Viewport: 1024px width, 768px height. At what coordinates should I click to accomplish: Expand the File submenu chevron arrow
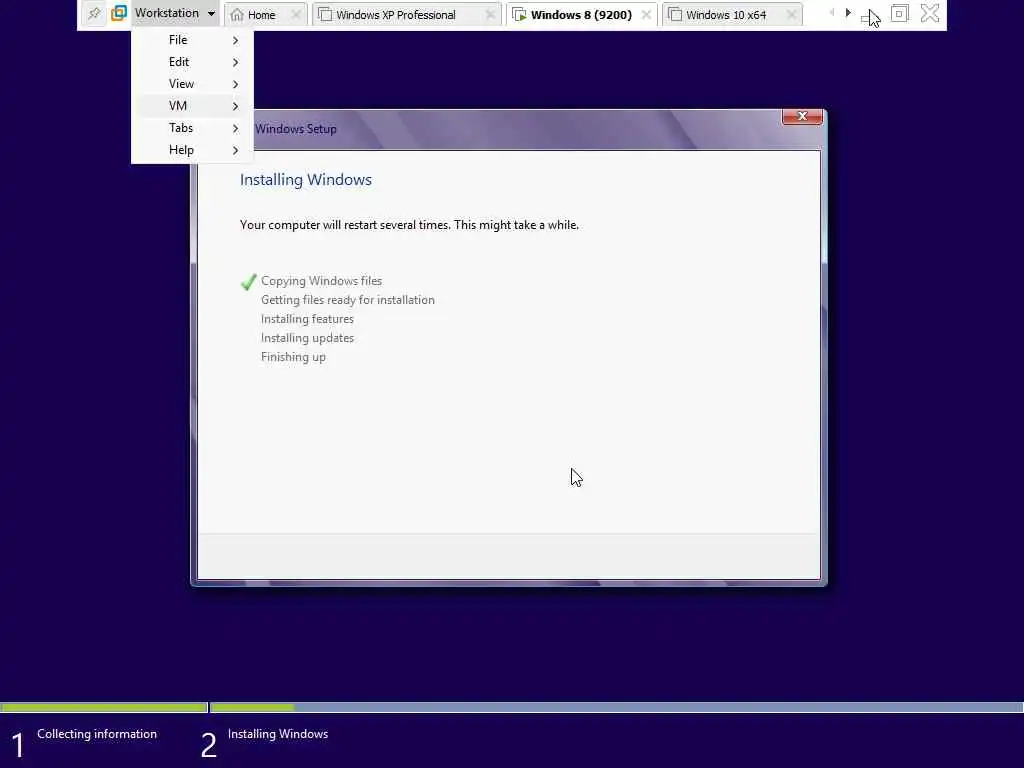click(235, 40)
